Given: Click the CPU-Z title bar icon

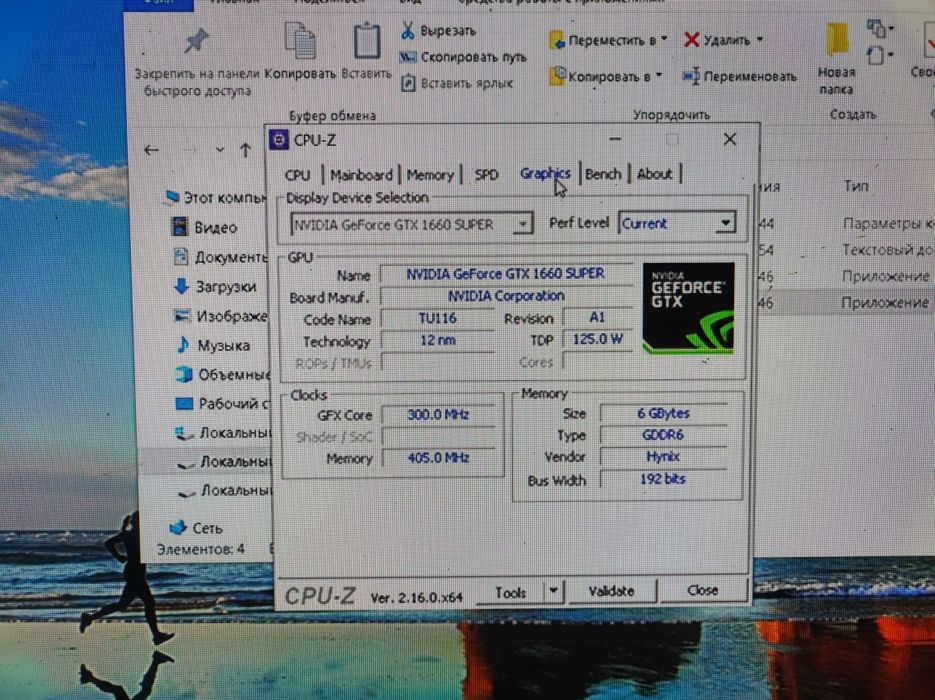Looking at the screenshot, I should (278, 140).
